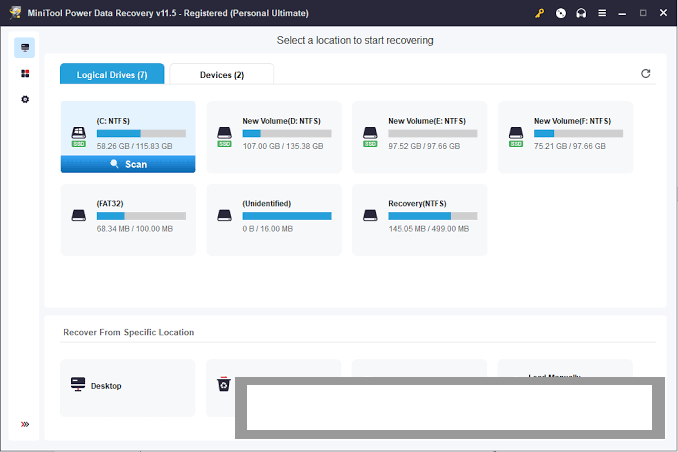Click the bootable media disc icon
678x452 pixels.
point(560,13)
